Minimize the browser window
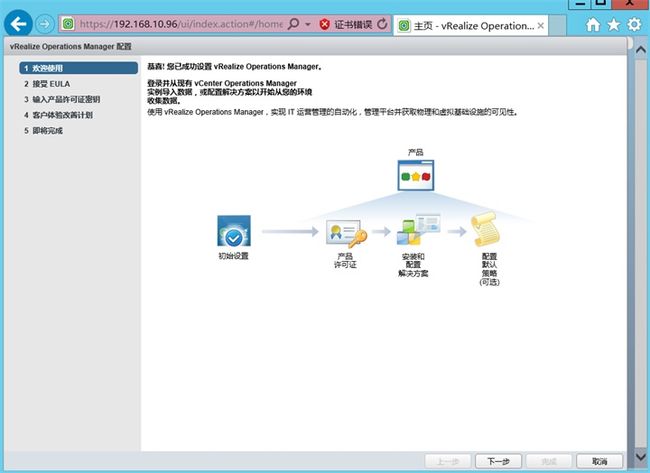The height and width of the screenshot is (473, 650). coord(581,4)
